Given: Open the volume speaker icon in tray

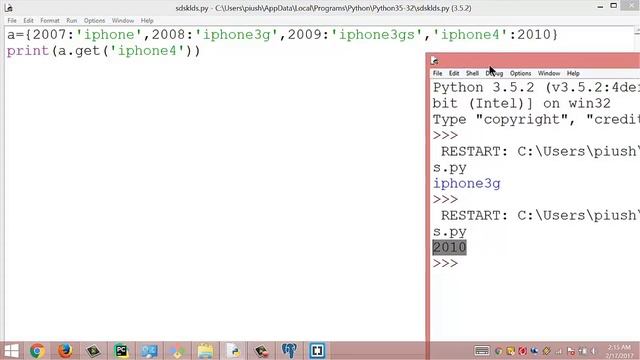Looking at the screenshot, I should [594, 351].
